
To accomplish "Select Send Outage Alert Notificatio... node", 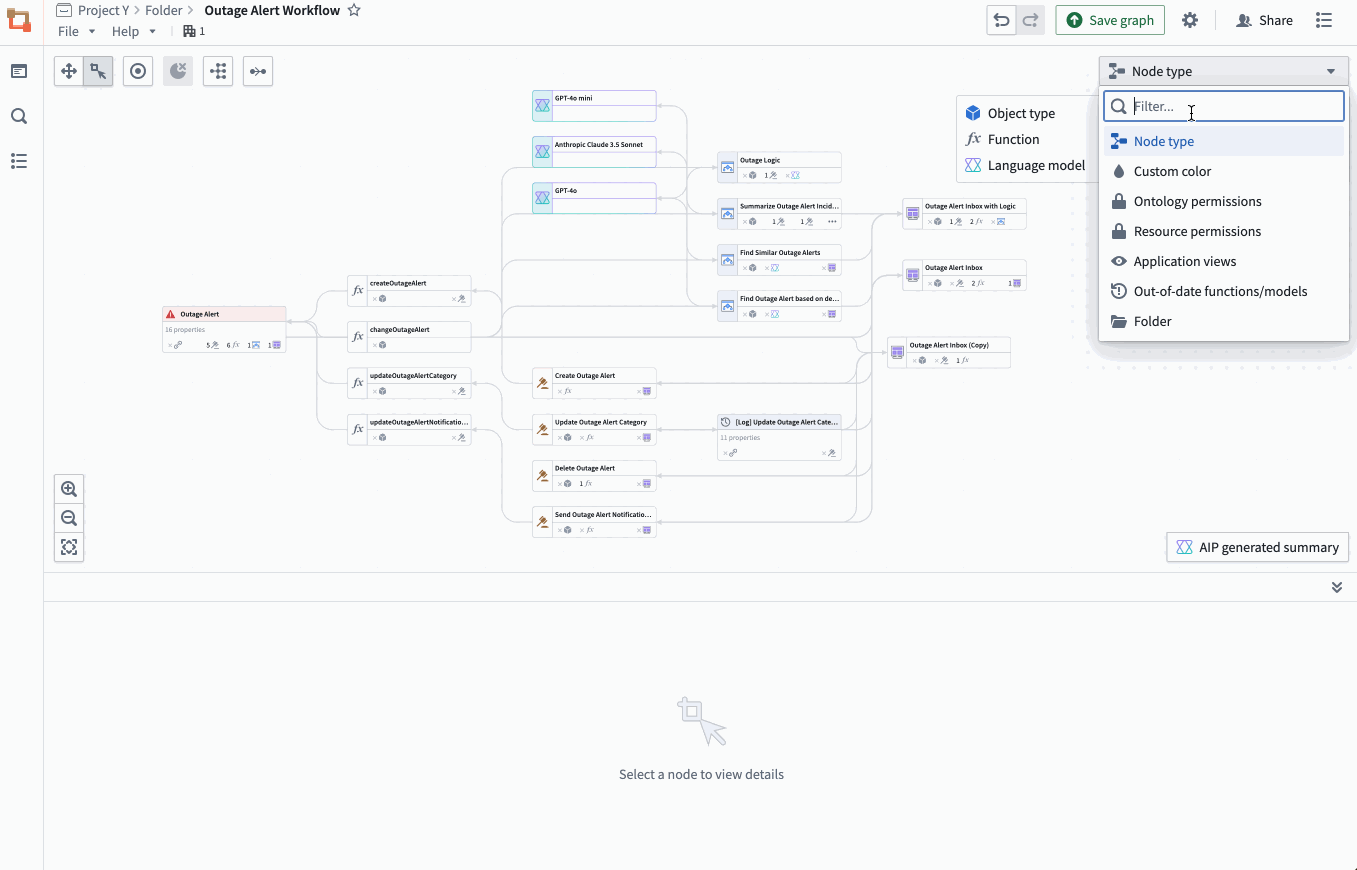I will pos(594,522).
